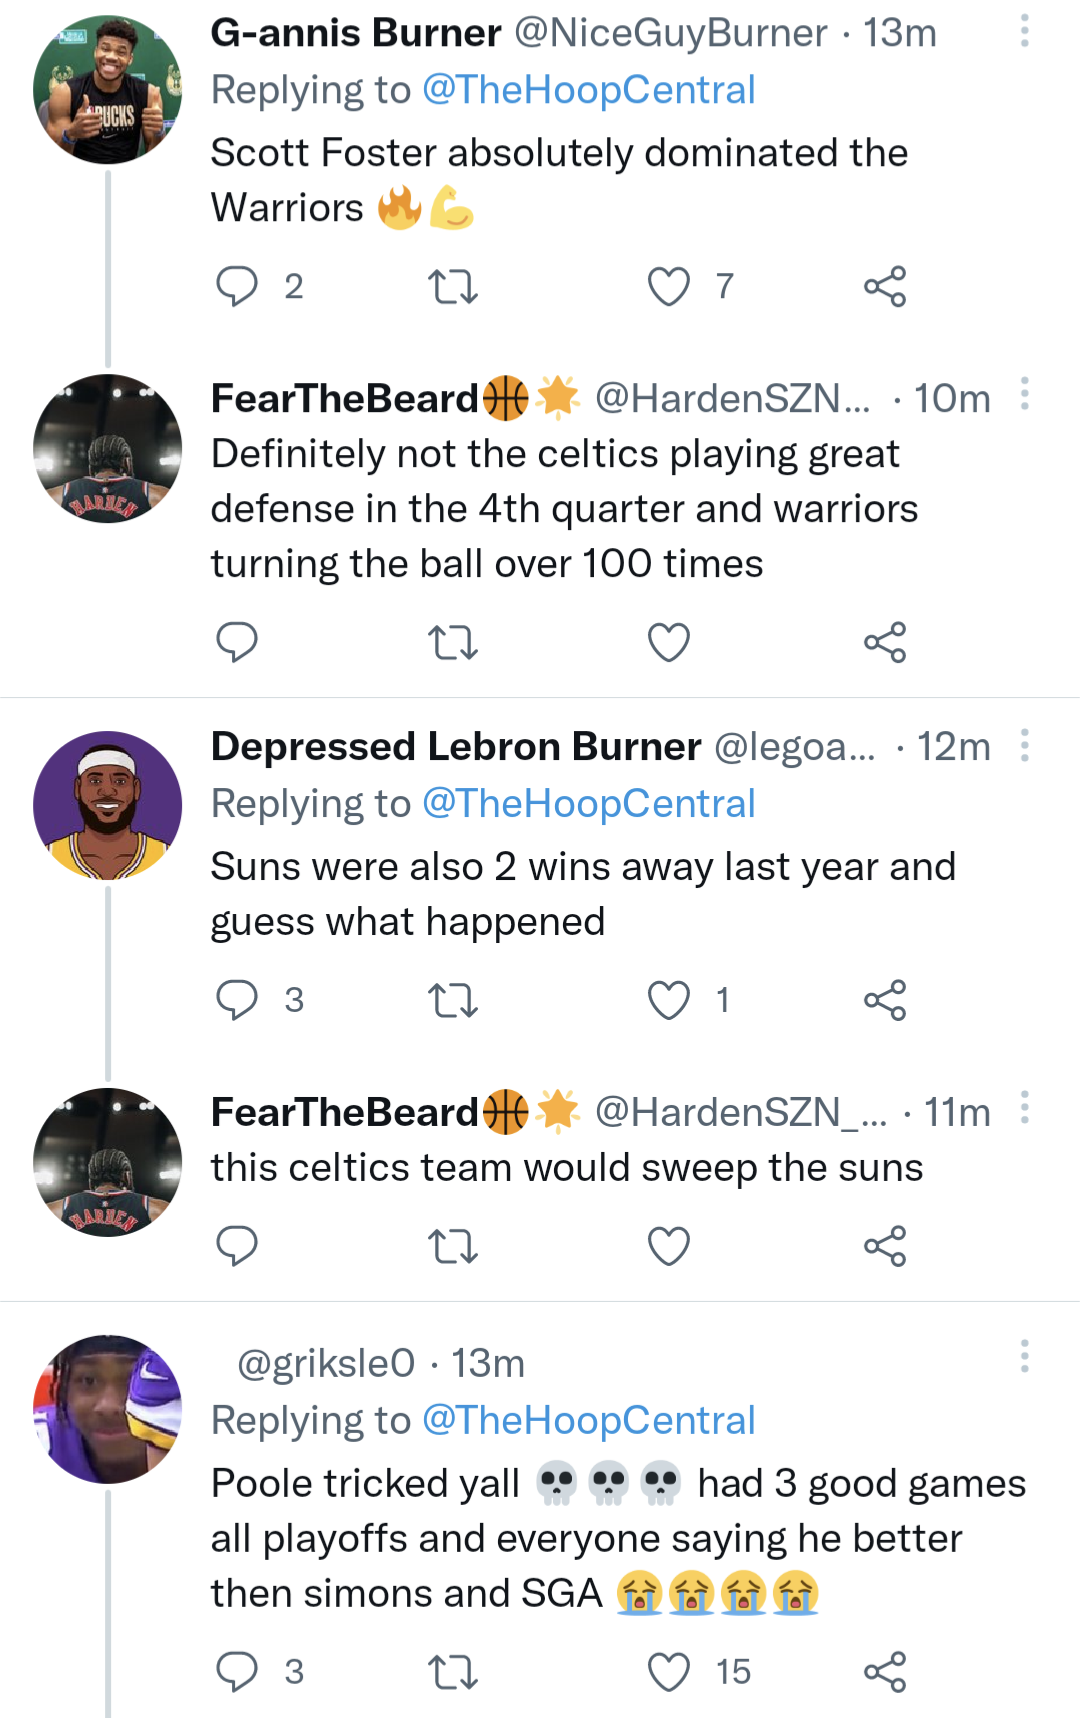Like the 'Suns were also 2 wins away' tweet

(668, 999)
